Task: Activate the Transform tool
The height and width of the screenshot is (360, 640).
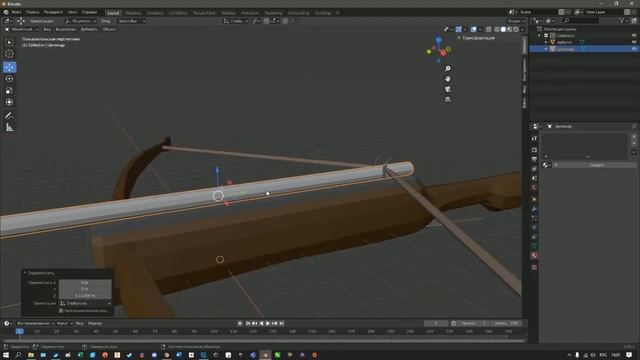Action: tap(9, 102)
